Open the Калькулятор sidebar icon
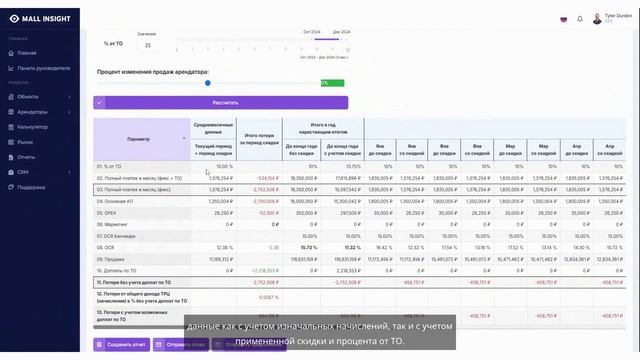The height and width of the screenshot is (360, 640). 11,127
